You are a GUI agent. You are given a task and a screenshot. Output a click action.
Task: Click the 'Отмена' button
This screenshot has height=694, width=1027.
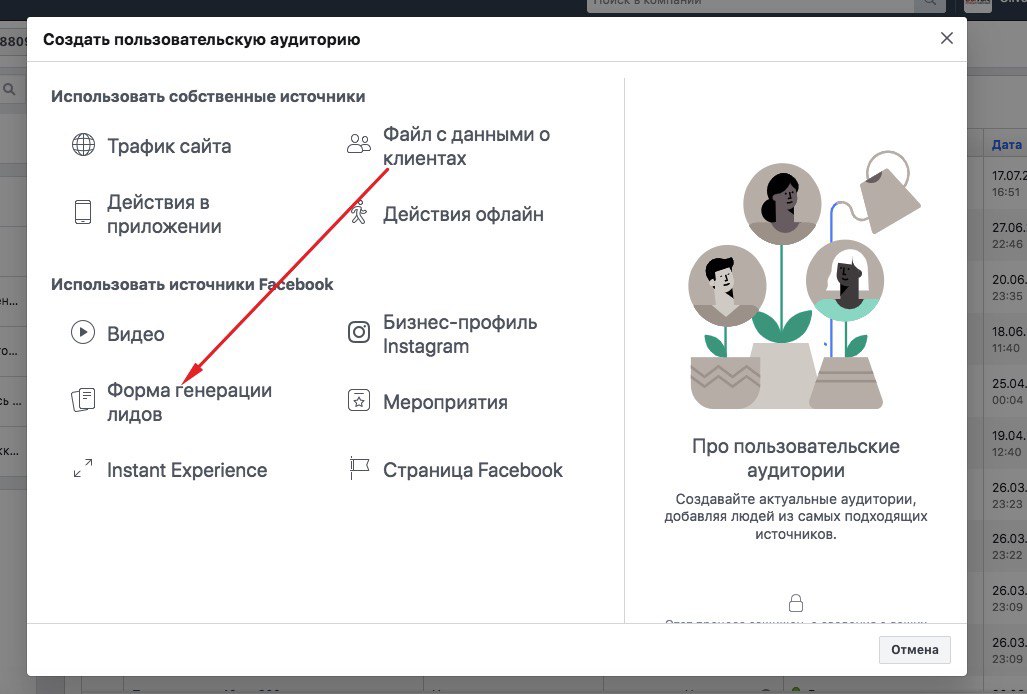click(914, 649)
